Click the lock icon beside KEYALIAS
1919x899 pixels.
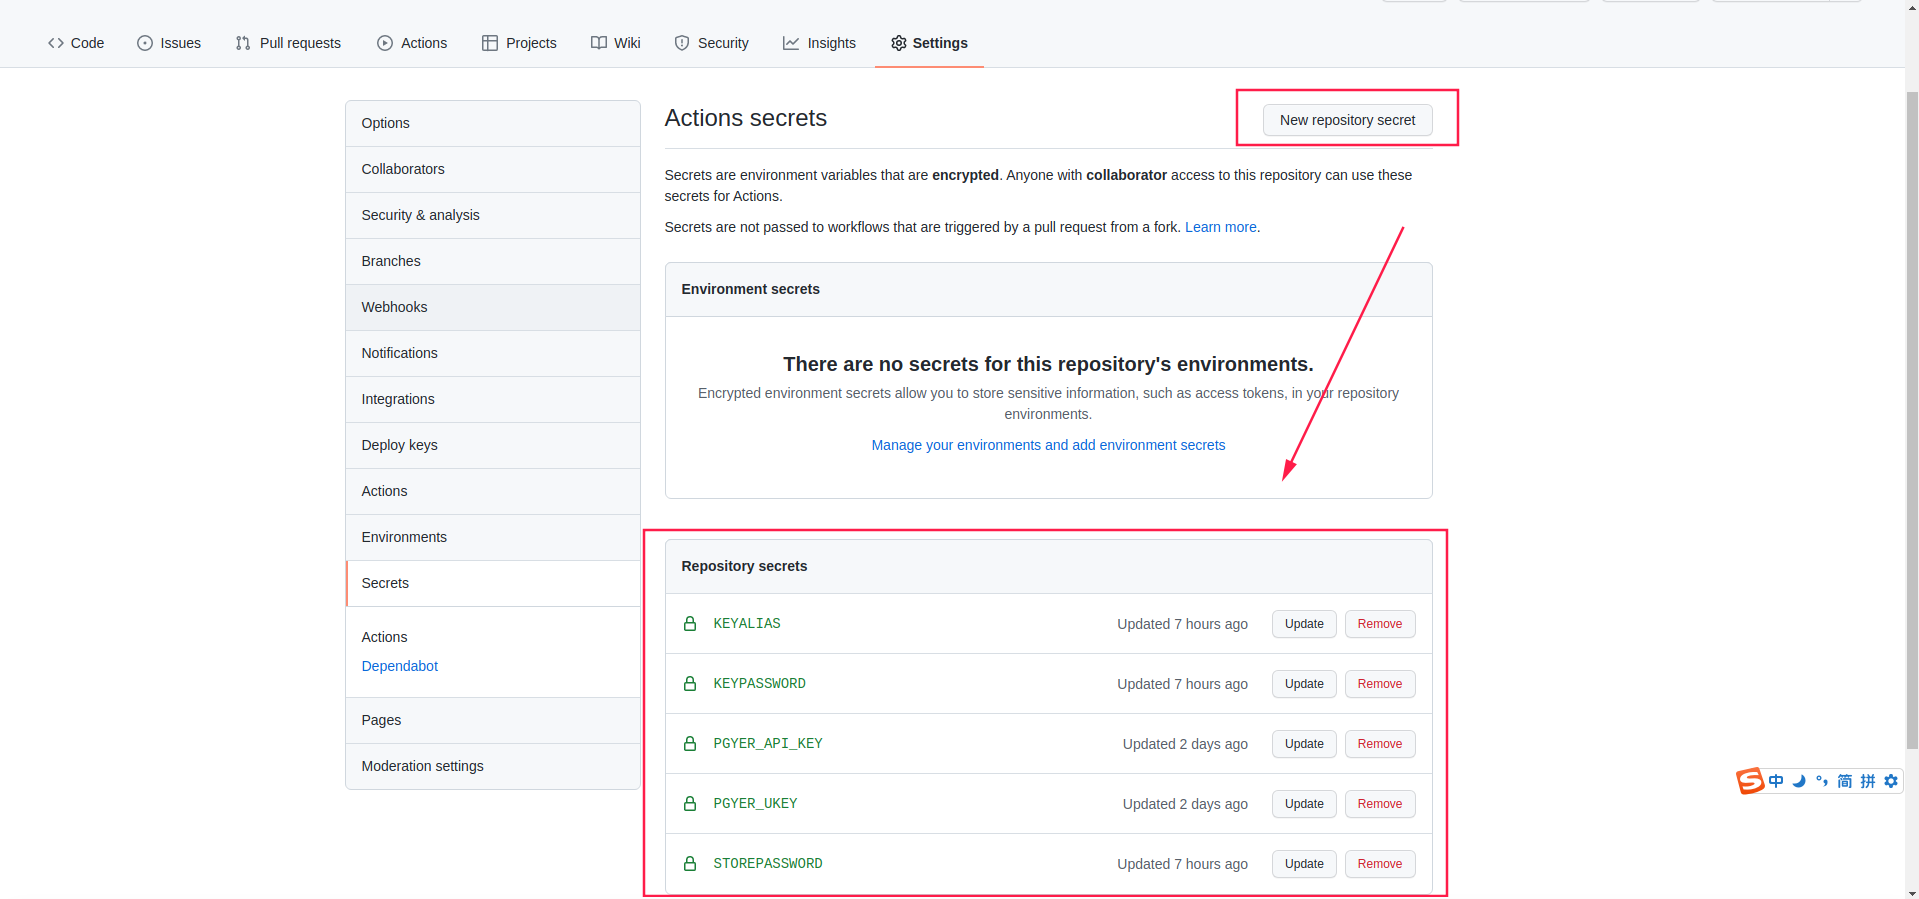690,624
